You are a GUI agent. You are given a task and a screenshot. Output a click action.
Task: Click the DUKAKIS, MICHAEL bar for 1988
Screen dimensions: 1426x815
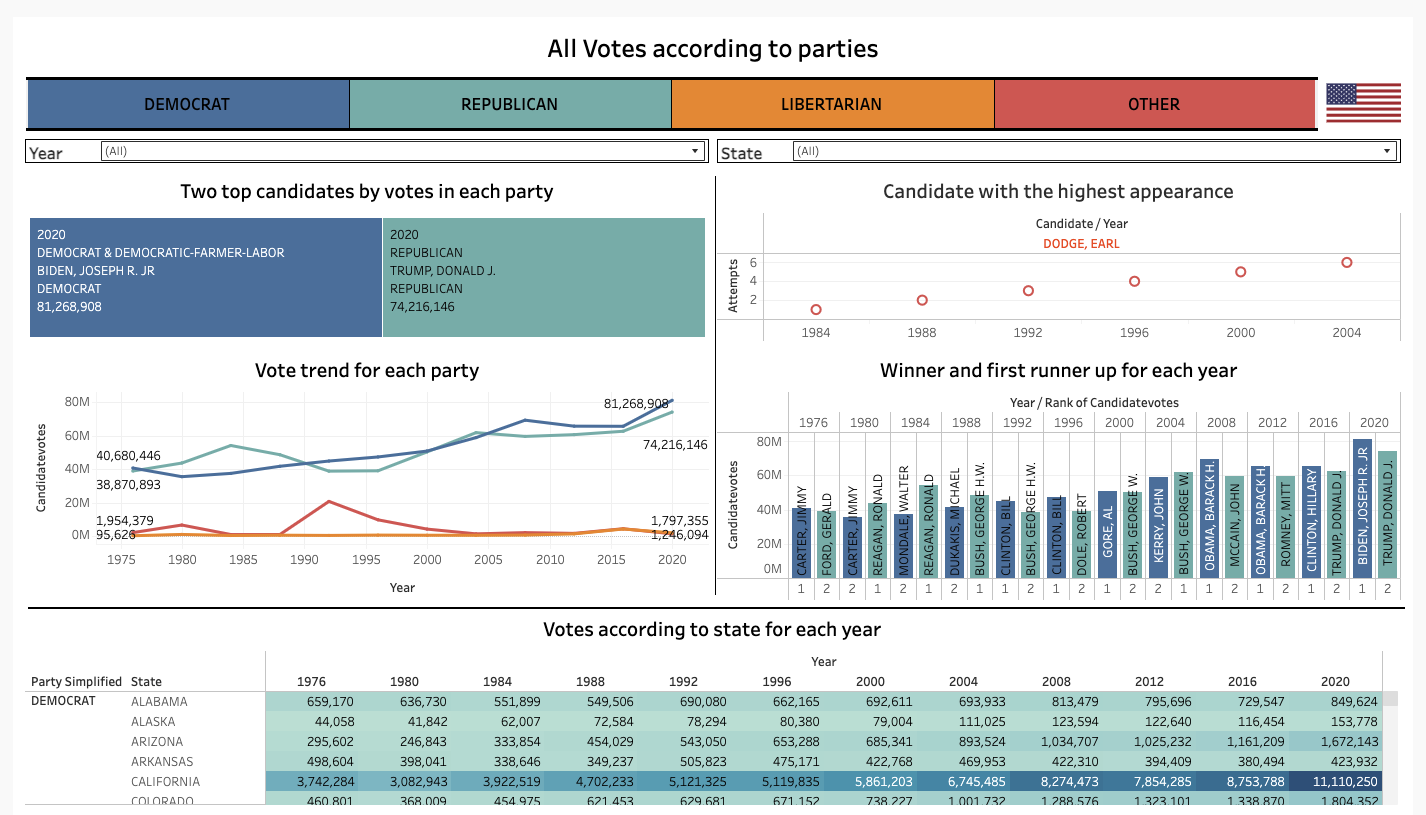click(x=954, y=542)
